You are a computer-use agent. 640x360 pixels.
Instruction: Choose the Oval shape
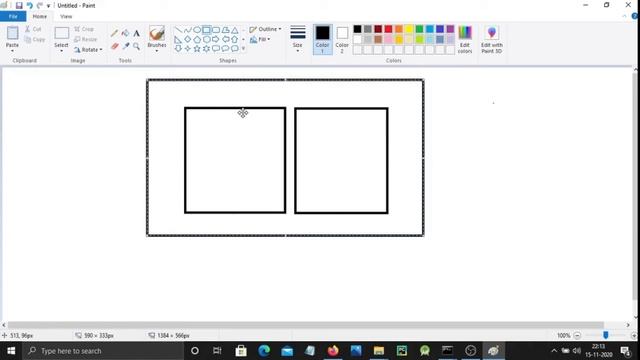point(197,30)
